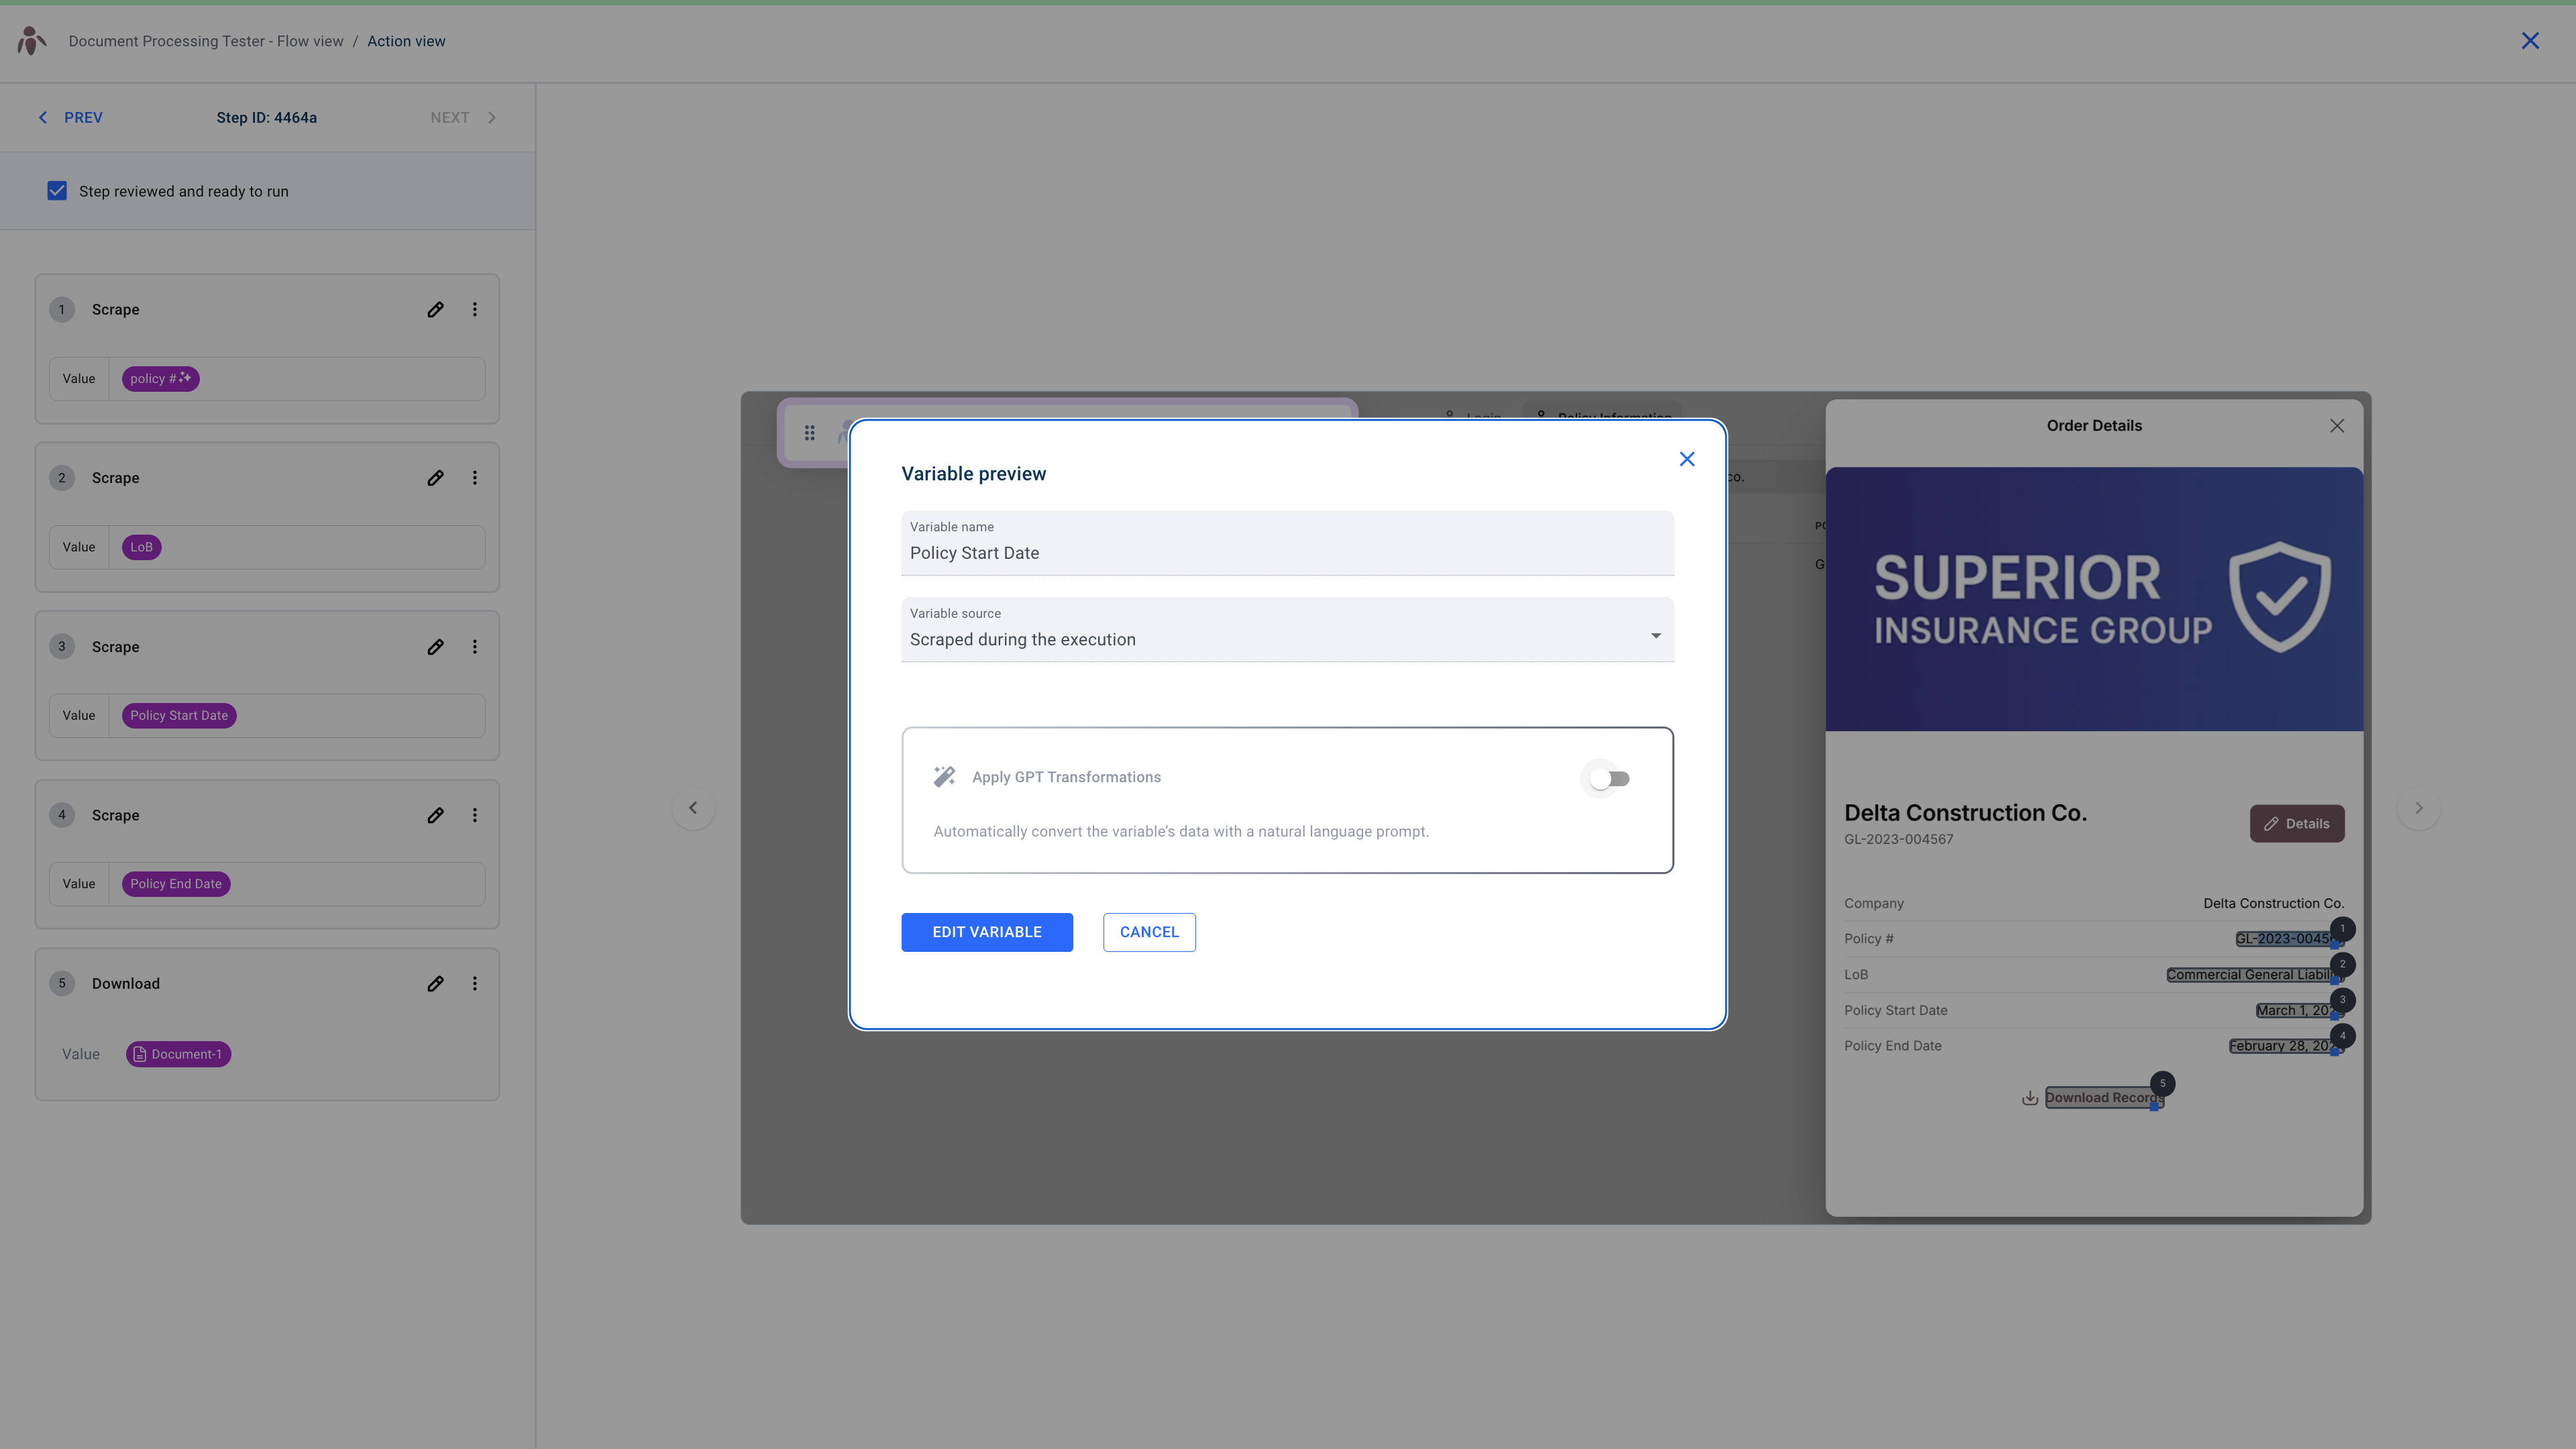The height and width of the screenshot is (1449, 2576).
Task: Click the download icon beside Download Records
Action: pos(2029,1097)
